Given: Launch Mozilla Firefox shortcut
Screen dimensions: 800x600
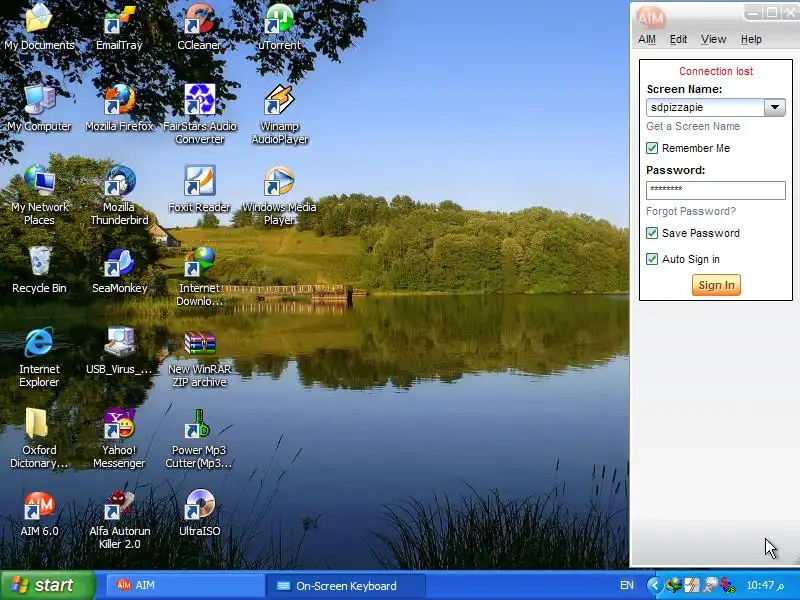Looking at the screenshot, I should click(119, 108).
